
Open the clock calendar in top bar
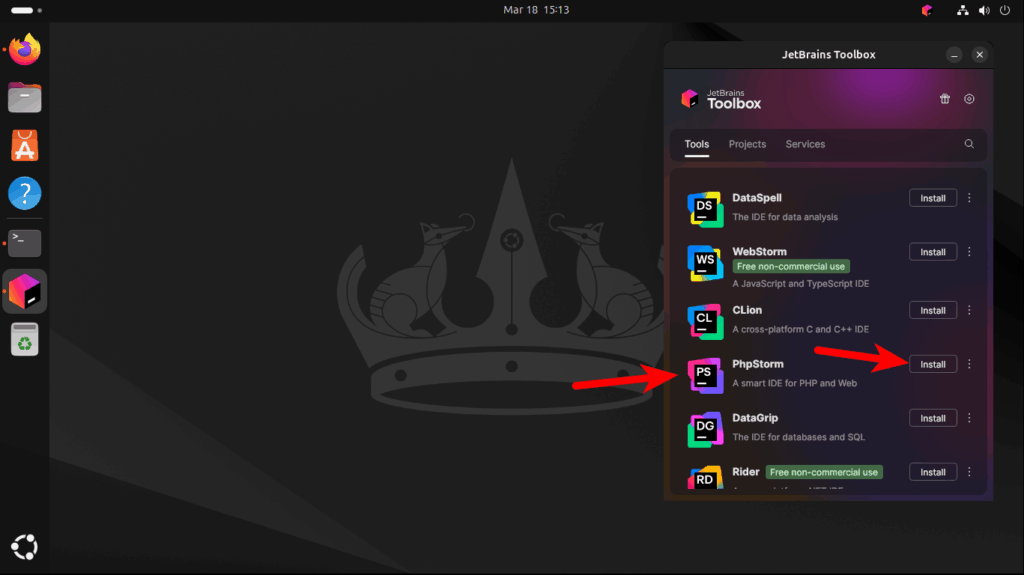click(x=536, y=10)
